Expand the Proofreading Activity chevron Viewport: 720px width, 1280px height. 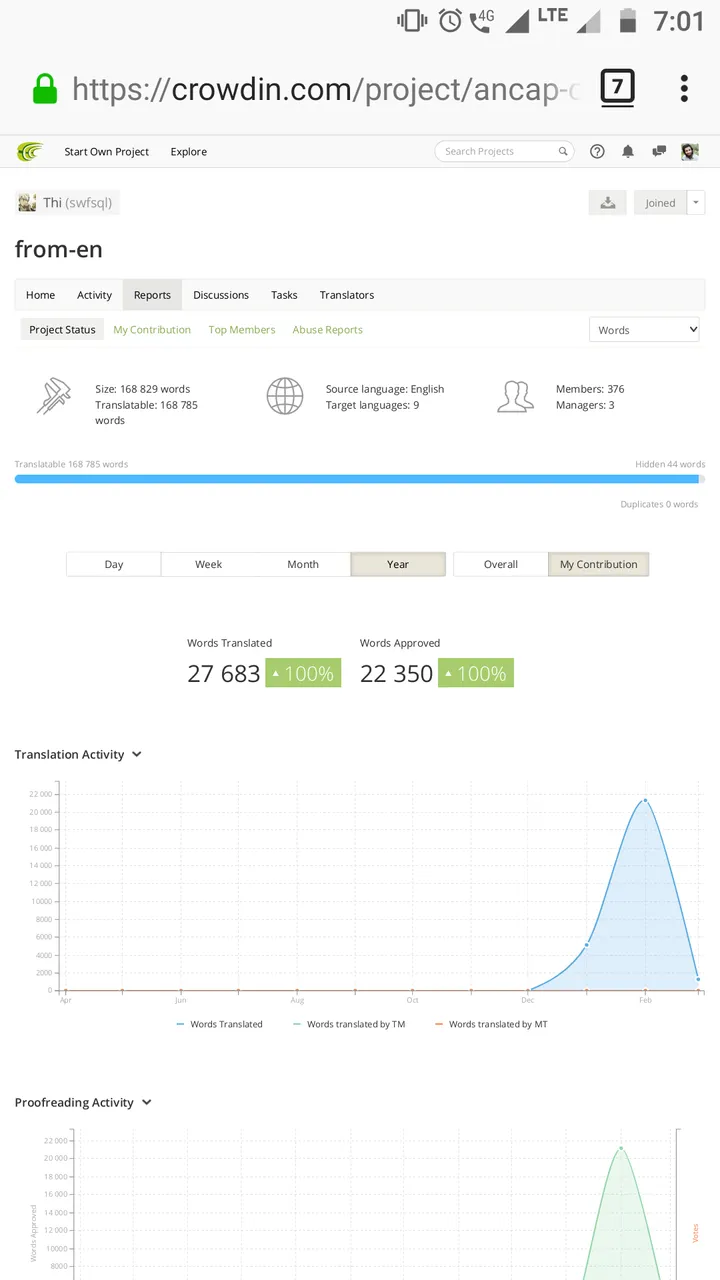[x=147, y=1103]
